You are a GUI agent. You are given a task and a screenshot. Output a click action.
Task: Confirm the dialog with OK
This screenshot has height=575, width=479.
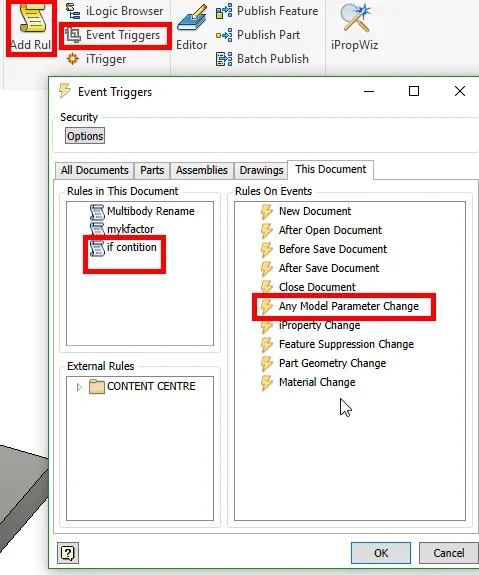381,553
